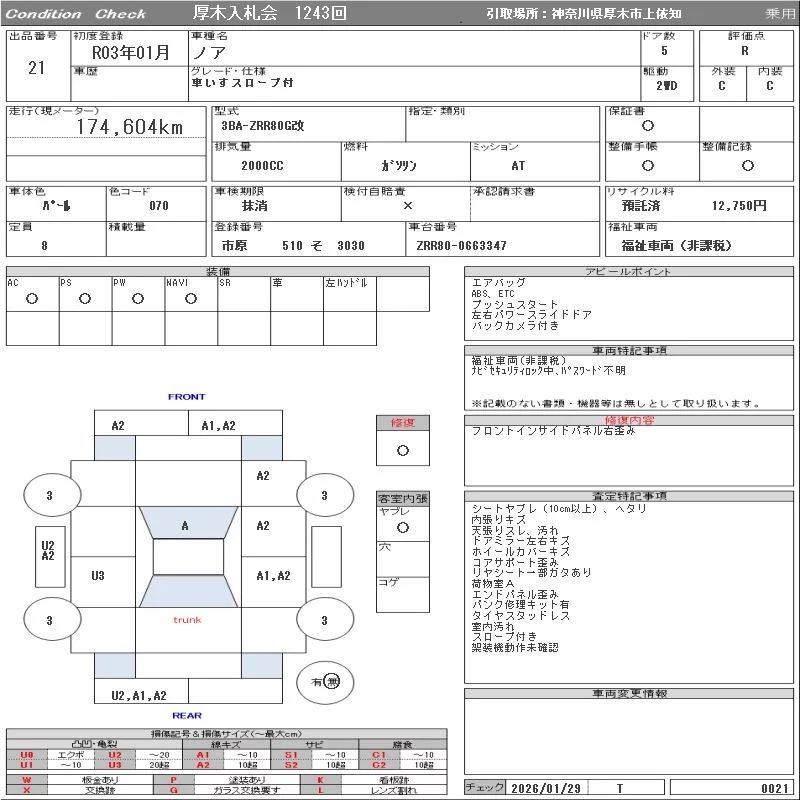Select the line エンドパネル歪み
The image size is (800, 800).
(515, 594)
